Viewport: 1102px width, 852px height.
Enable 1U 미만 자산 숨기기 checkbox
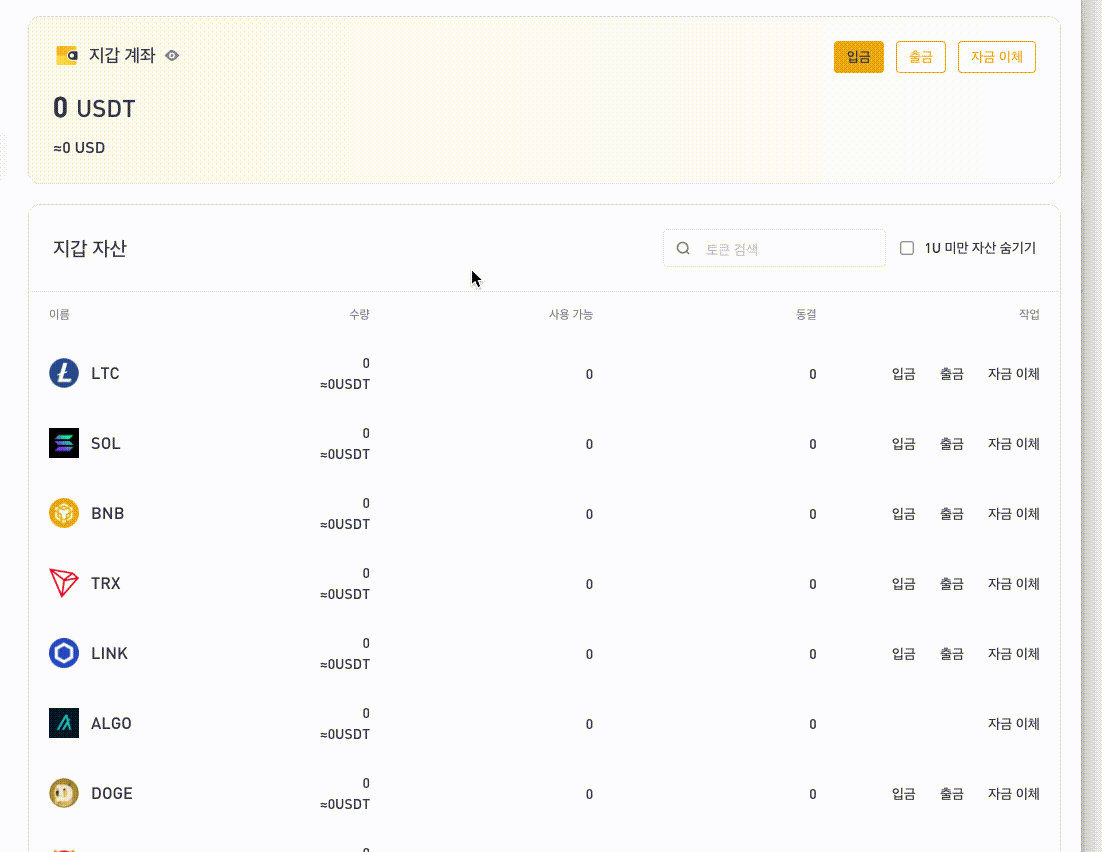pos(907,248)
